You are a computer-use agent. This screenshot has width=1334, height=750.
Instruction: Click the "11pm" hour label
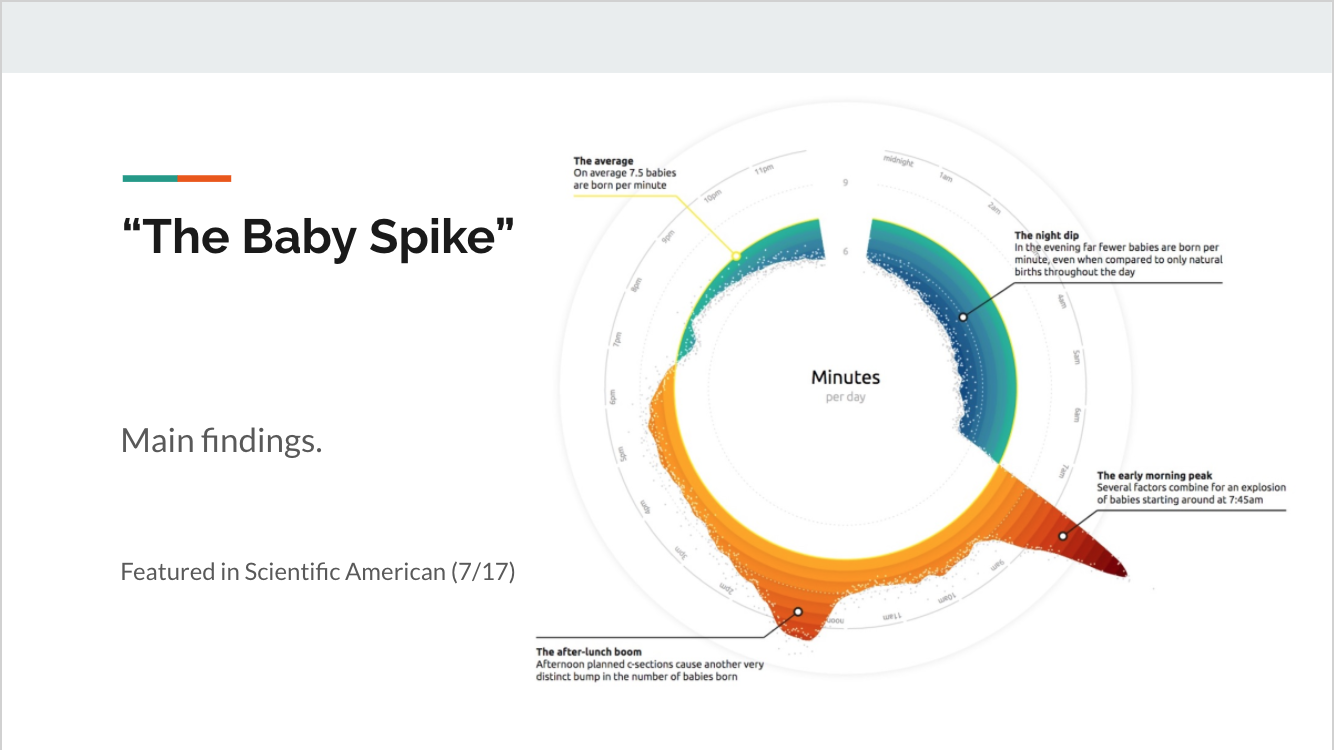coord(764,170)
